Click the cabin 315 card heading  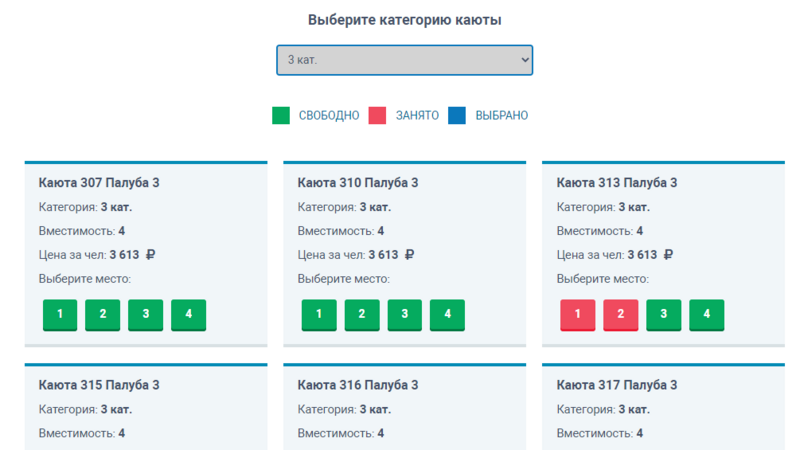[x=99, y=385]
